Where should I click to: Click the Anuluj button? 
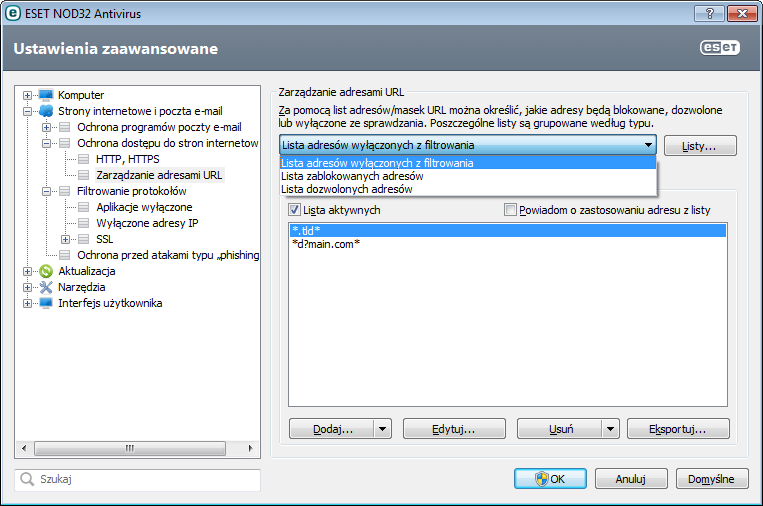coord(631,479)
